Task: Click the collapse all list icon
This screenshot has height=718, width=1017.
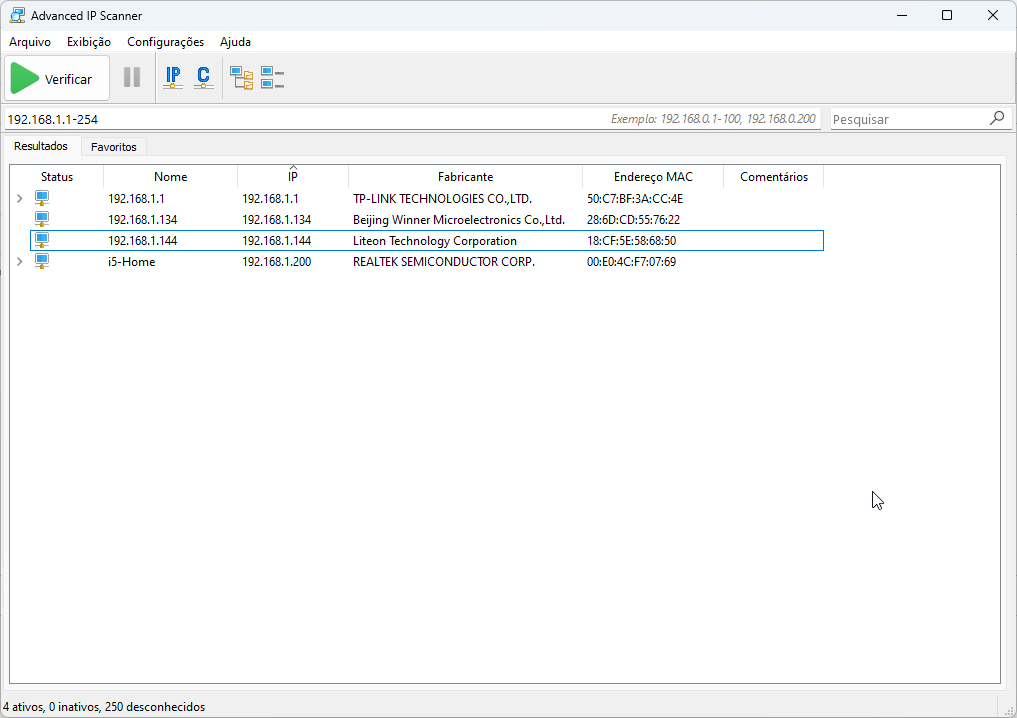Action: tap(272, 78)
